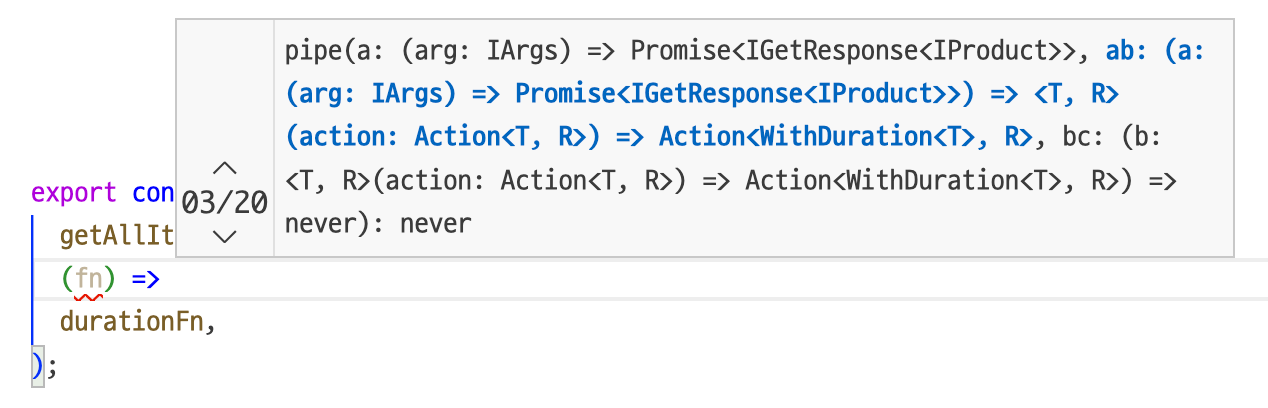Click the arrow => after (fn)
Viewport: 1268px width, 408px height.
tap(146, 279)
